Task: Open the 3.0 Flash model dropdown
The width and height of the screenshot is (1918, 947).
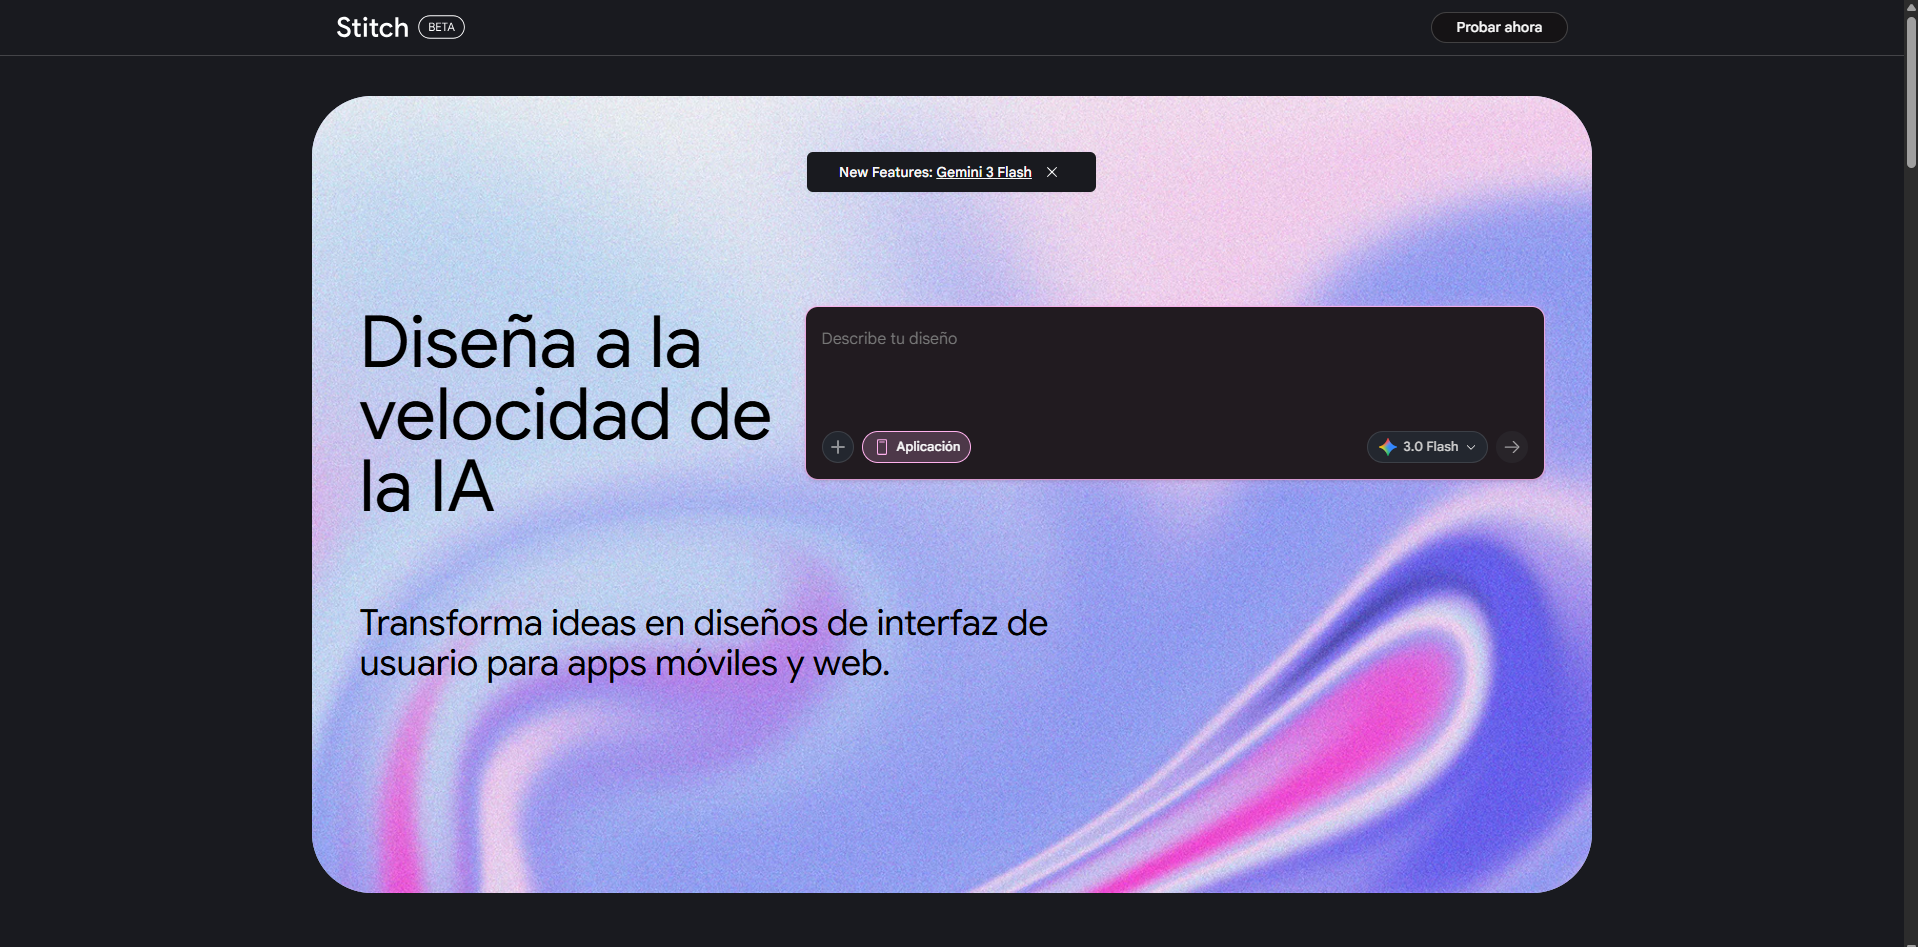Action: pyautogui.click(x=1427, y=447)
